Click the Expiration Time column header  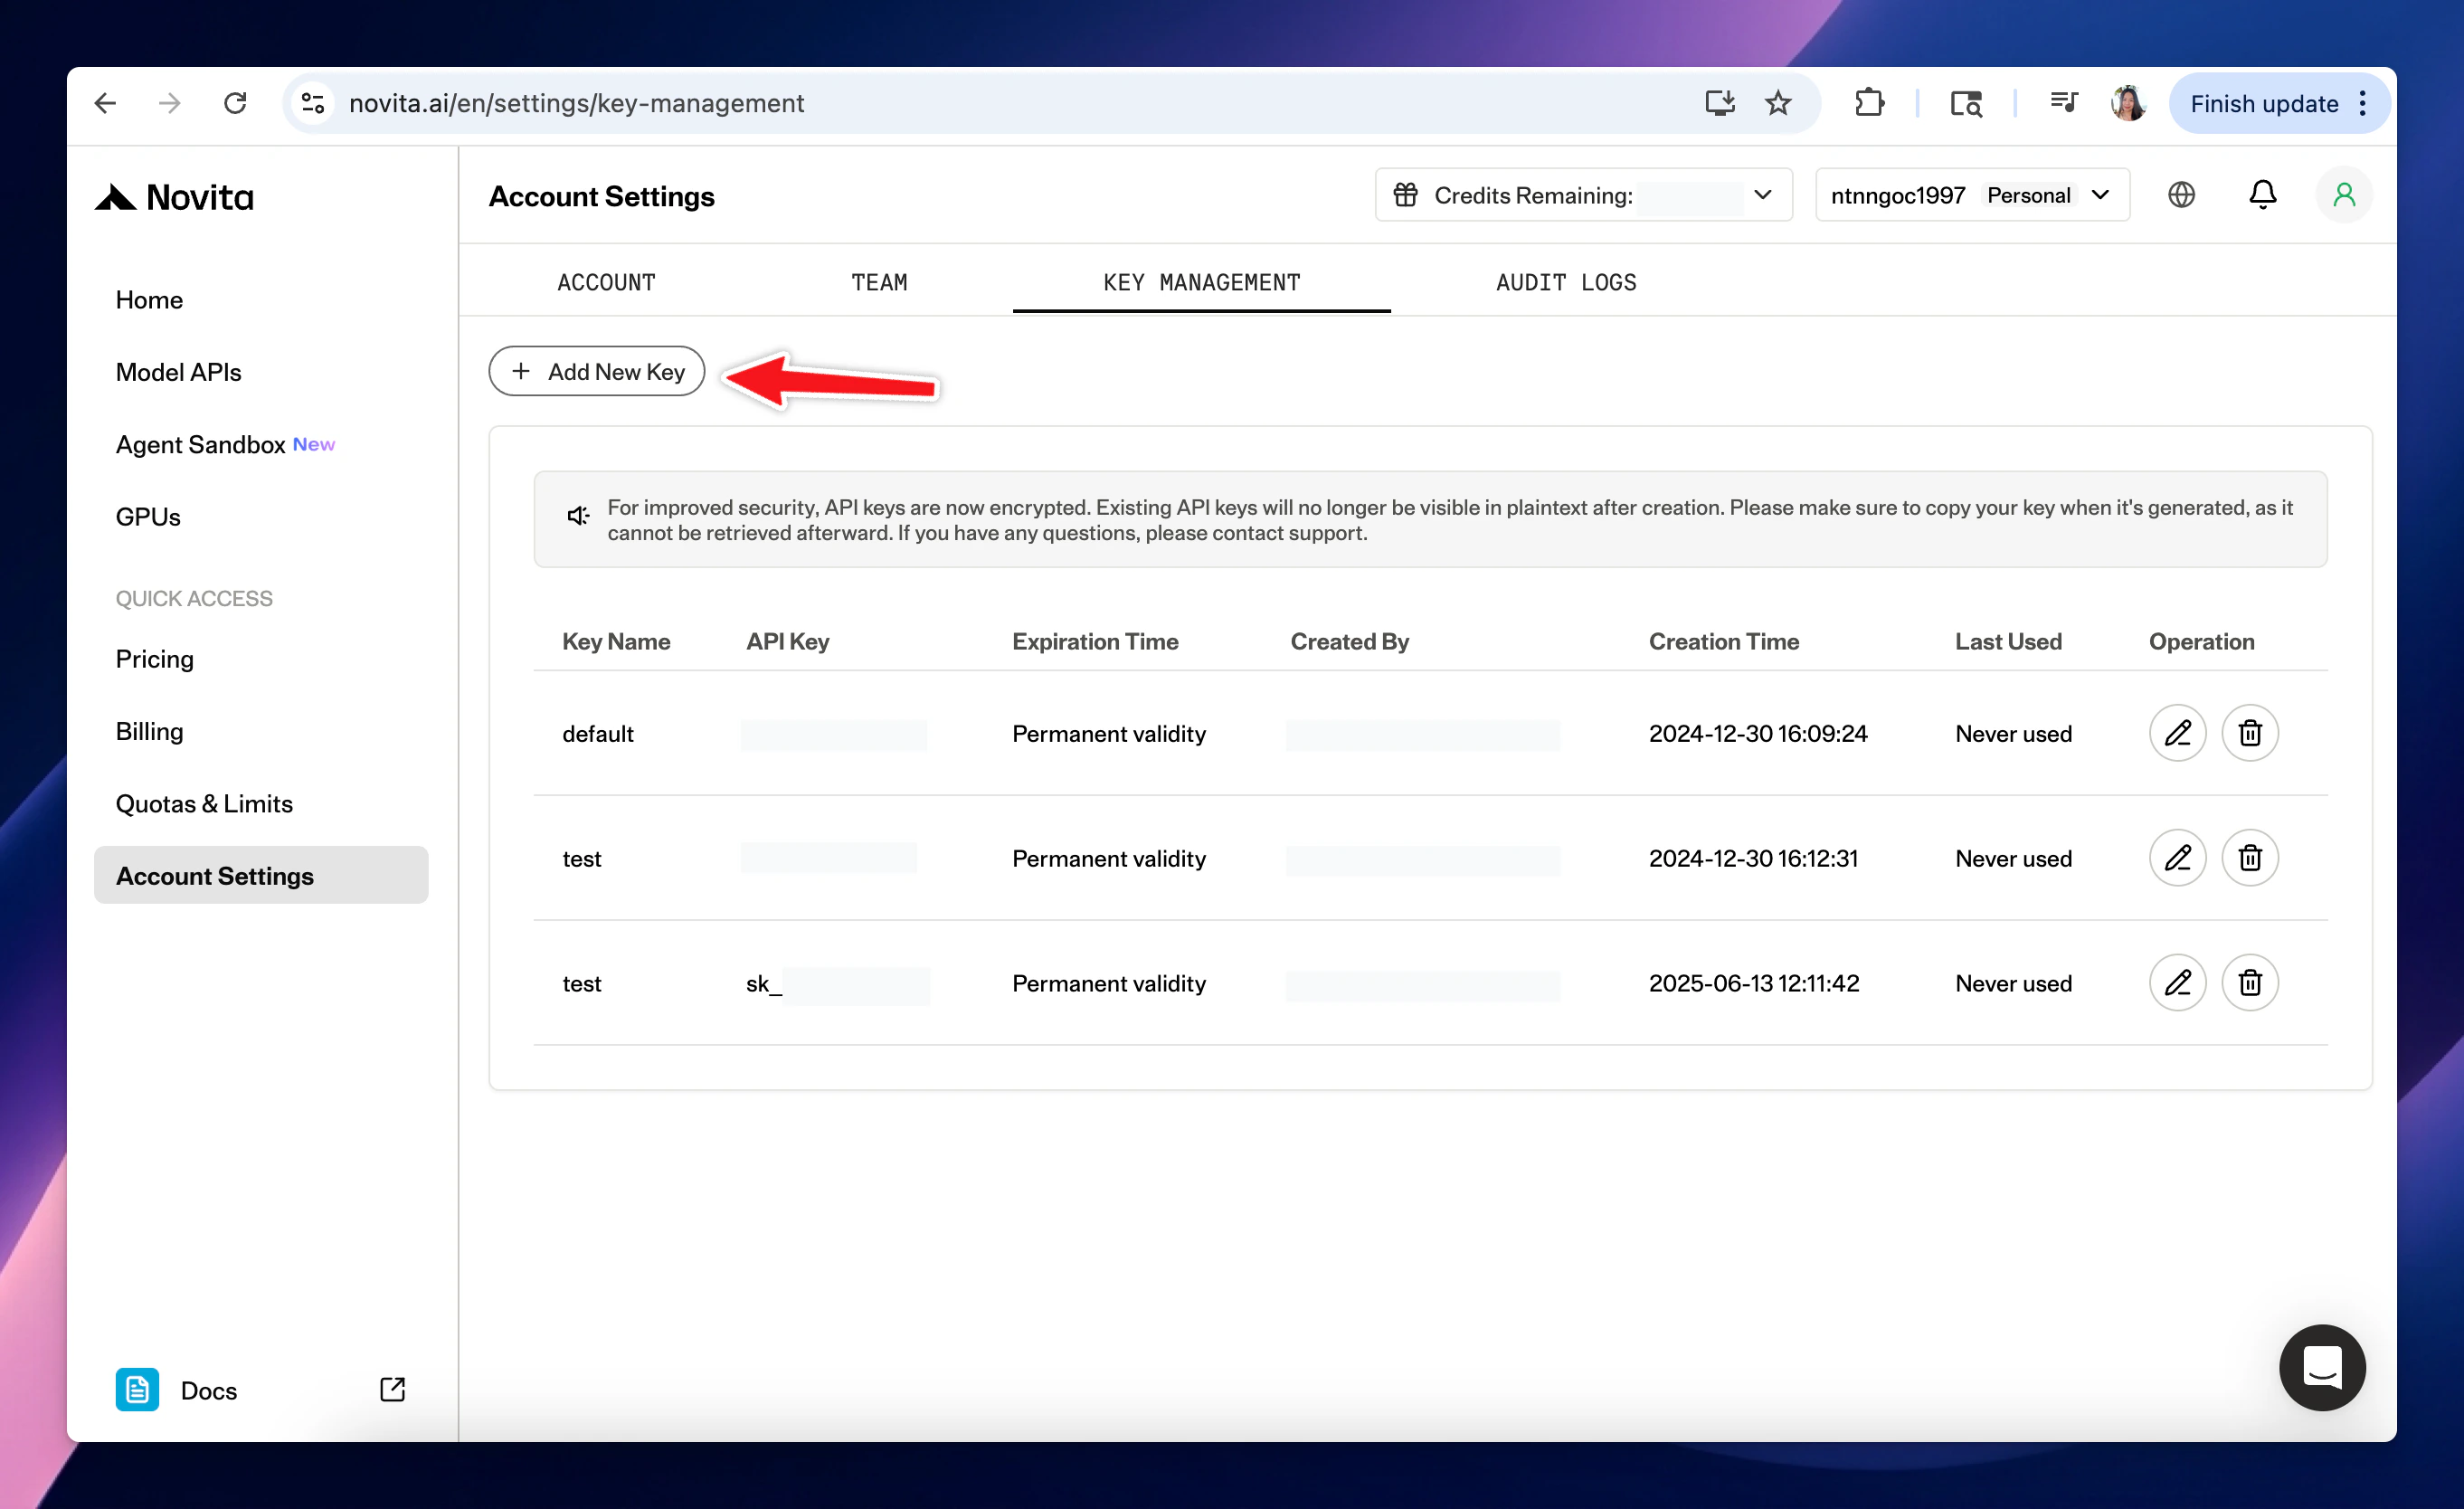(x=1095, y=642)
